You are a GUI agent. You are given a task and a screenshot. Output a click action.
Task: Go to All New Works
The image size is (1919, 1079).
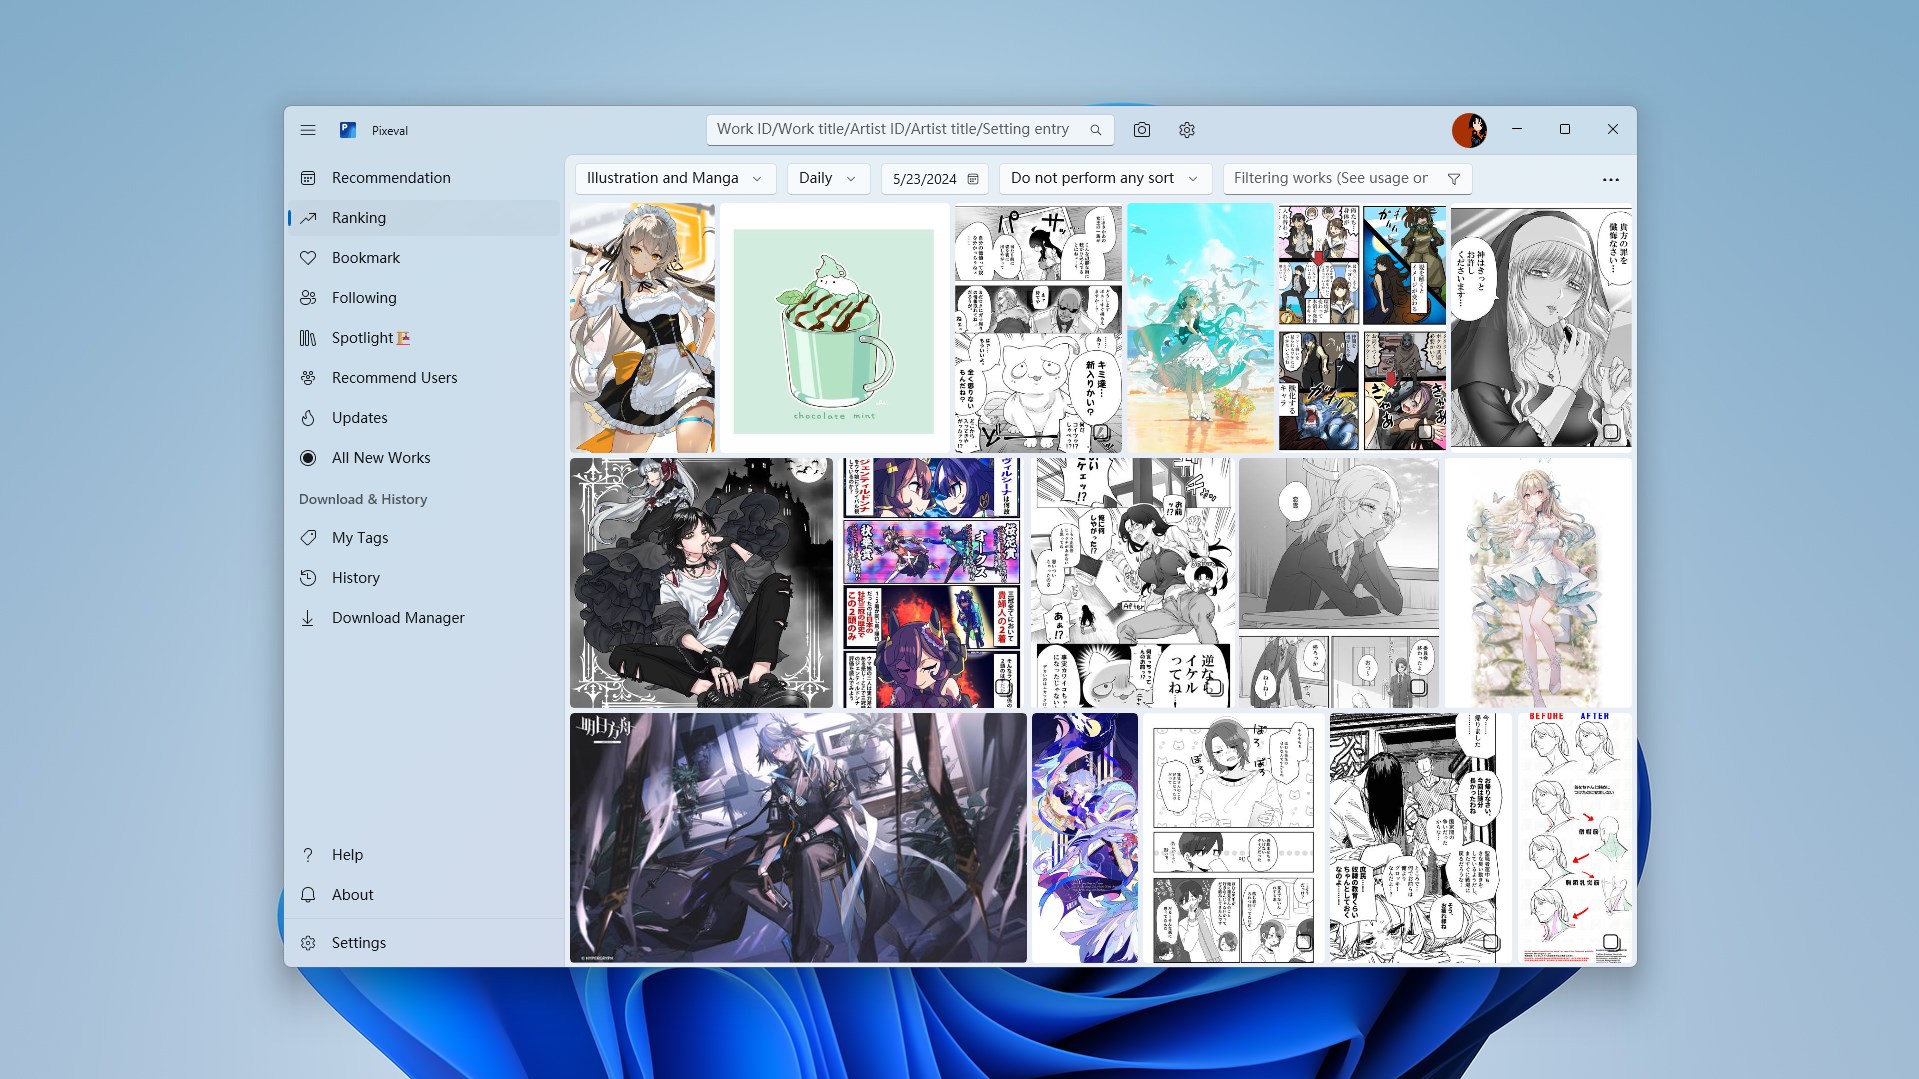[x=380, y=457]
